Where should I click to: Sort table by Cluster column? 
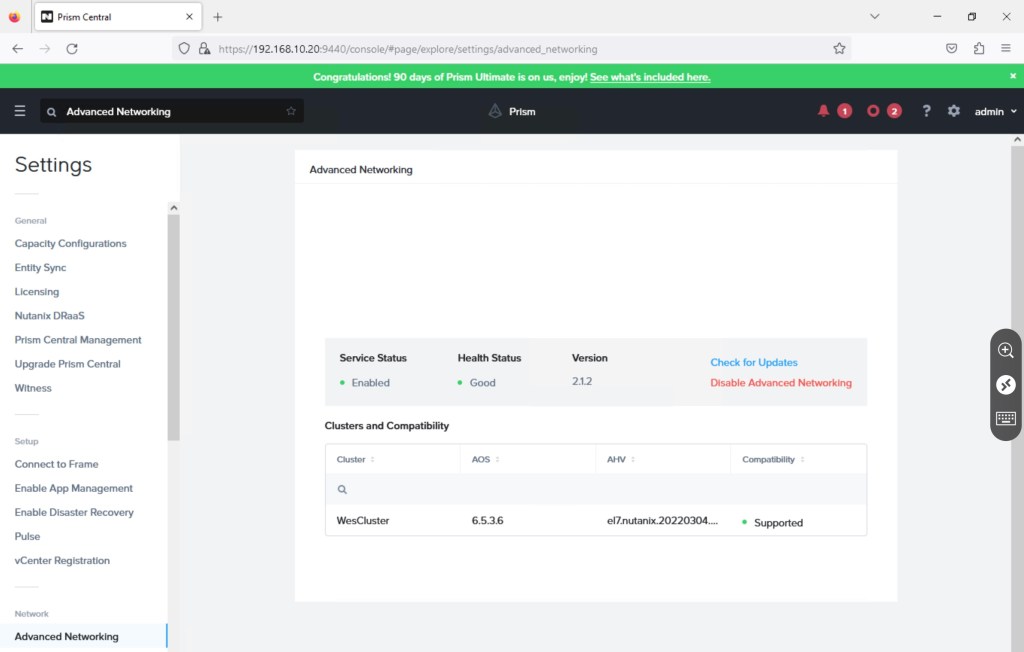(372, 459)
